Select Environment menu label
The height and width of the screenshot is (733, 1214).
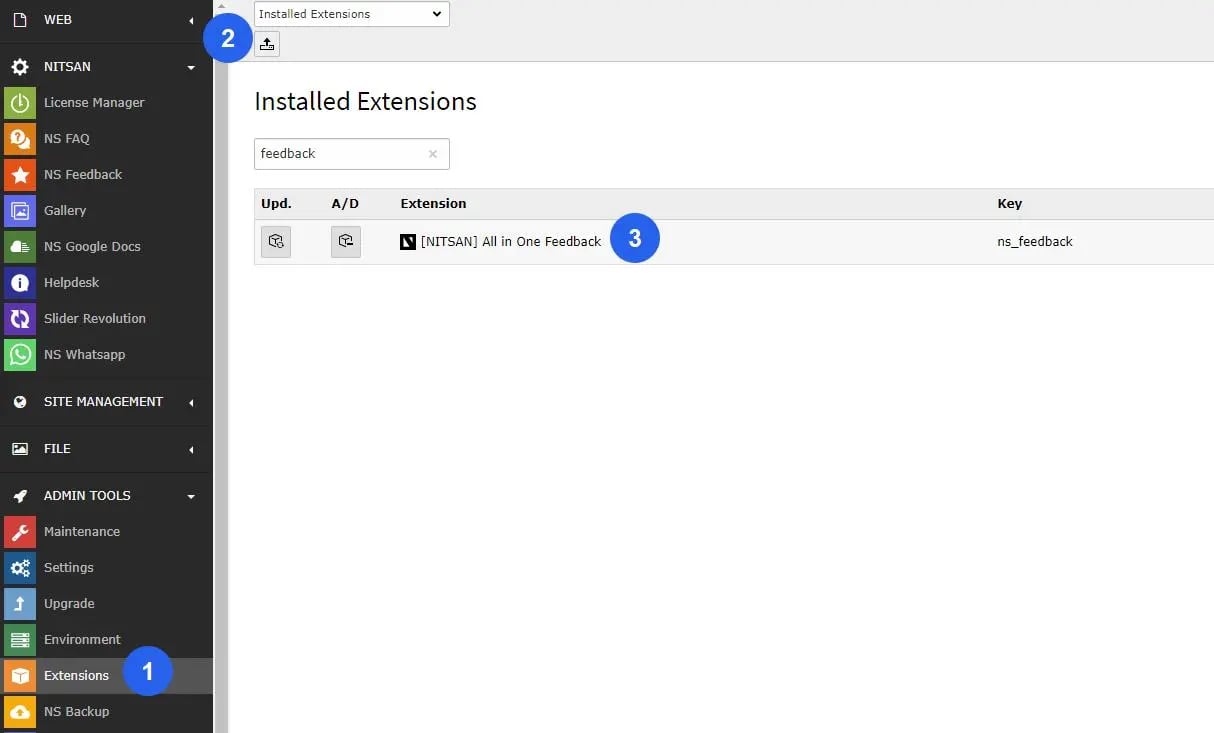(x=82, y=639)
